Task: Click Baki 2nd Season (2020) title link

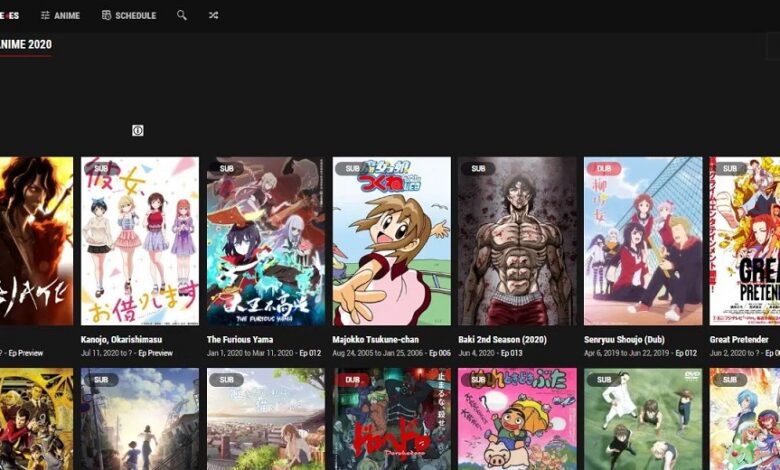Action: [502, 340]
